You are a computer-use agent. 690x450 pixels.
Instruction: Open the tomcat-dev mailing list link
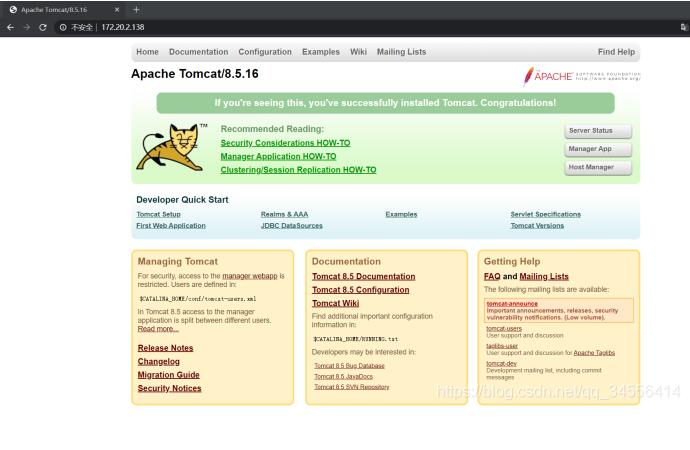pyautogui.click(x=501, y=363)
